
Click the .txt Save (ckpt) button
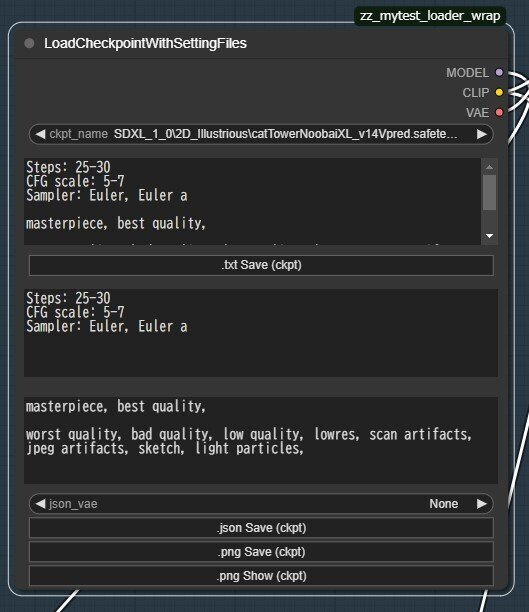click(x=261, y=265)
